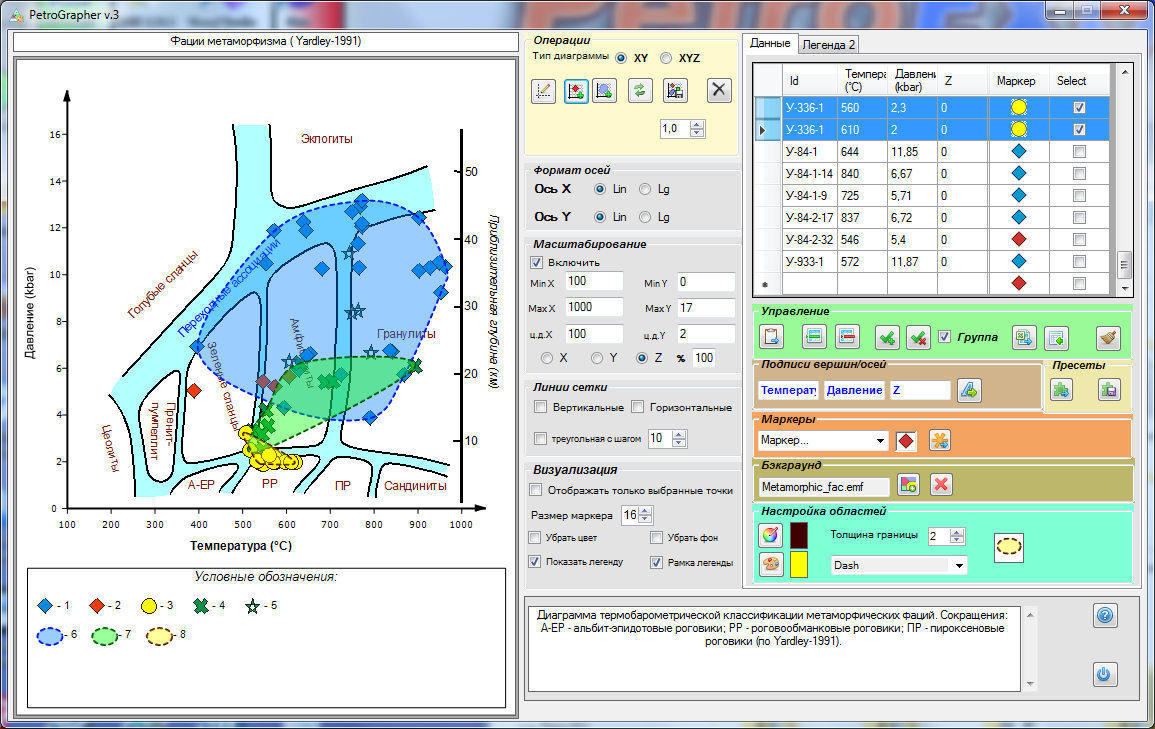Click the Max X input field
The height and width of the screenshot is (729, 1155).
click(x=594, y=308)
